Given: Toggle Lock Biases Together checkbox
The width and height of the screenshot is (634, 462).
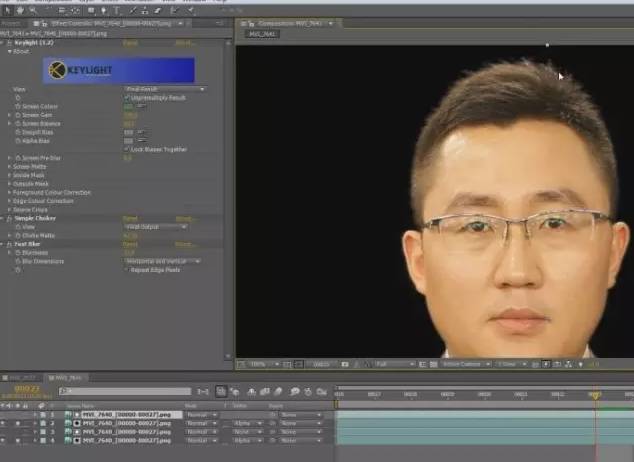Looking at the screenshot, I should pyautogui.click(x=127, y=150).
